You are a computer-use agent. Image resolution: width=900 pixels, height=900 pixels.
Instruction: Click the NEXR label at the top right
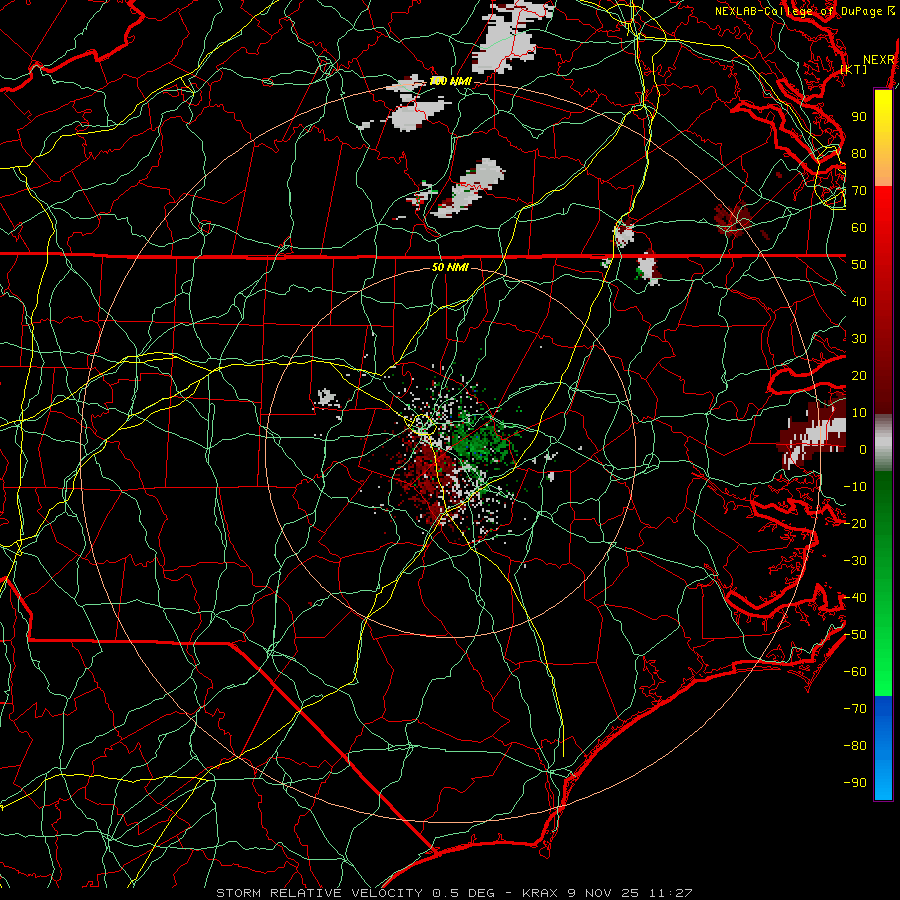coord(879,60)
